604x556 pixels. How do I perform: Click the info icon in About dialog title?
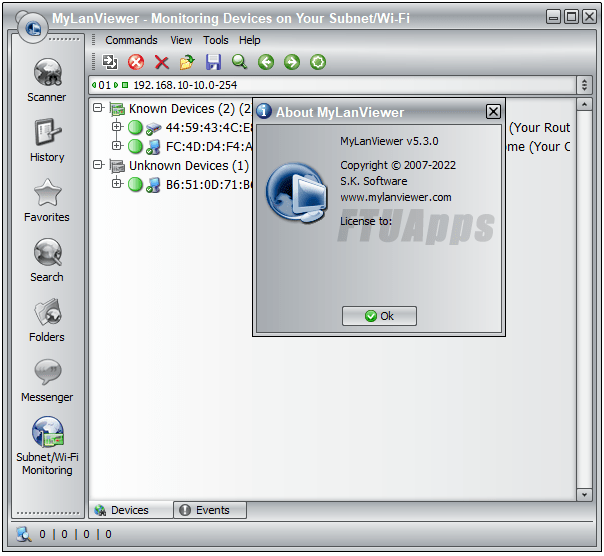click(264, 111)
